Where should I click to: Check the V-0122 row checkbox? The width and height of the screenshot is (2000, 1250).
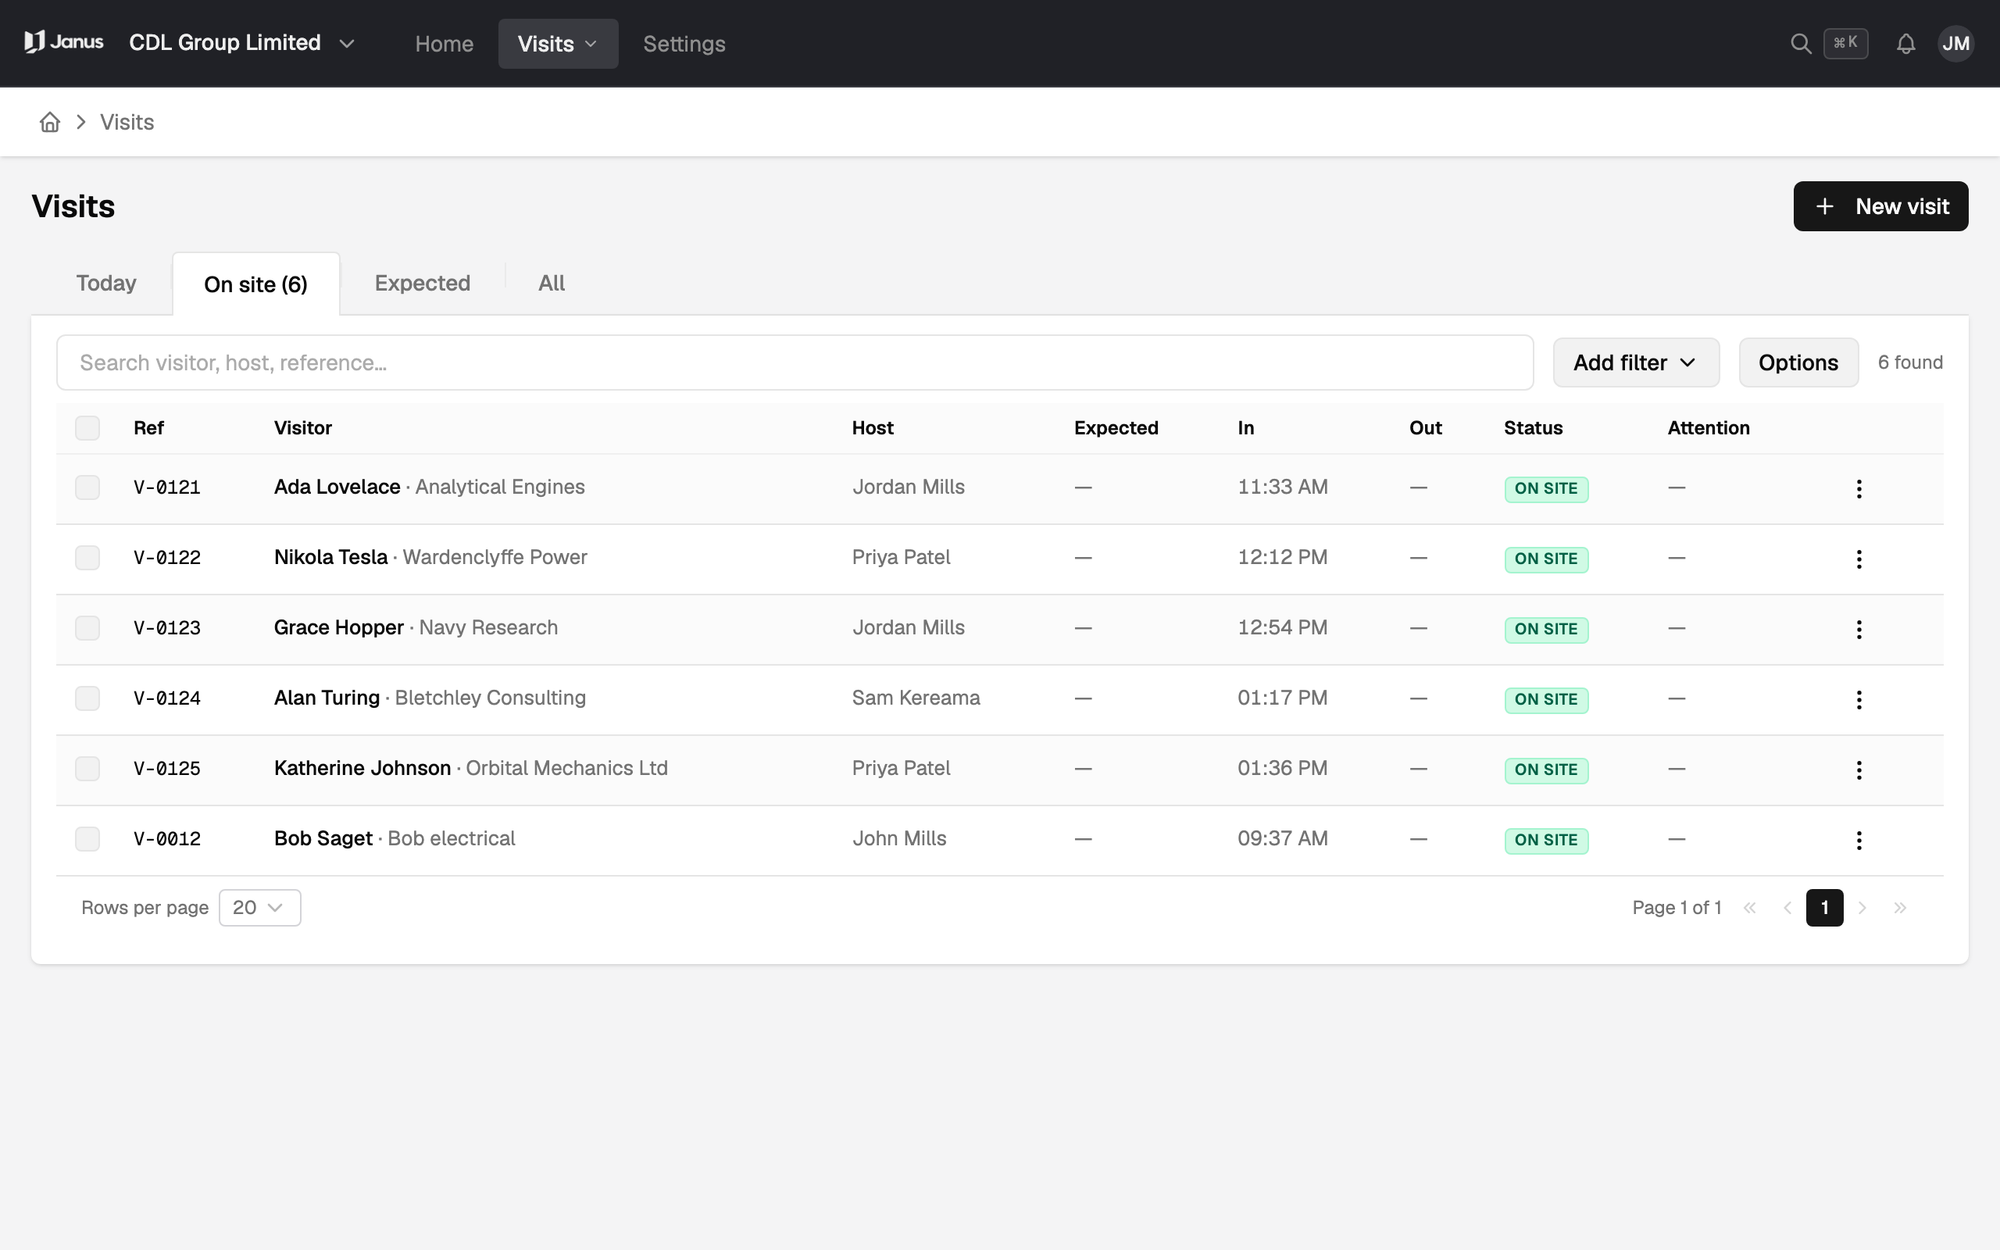point(87,557)
